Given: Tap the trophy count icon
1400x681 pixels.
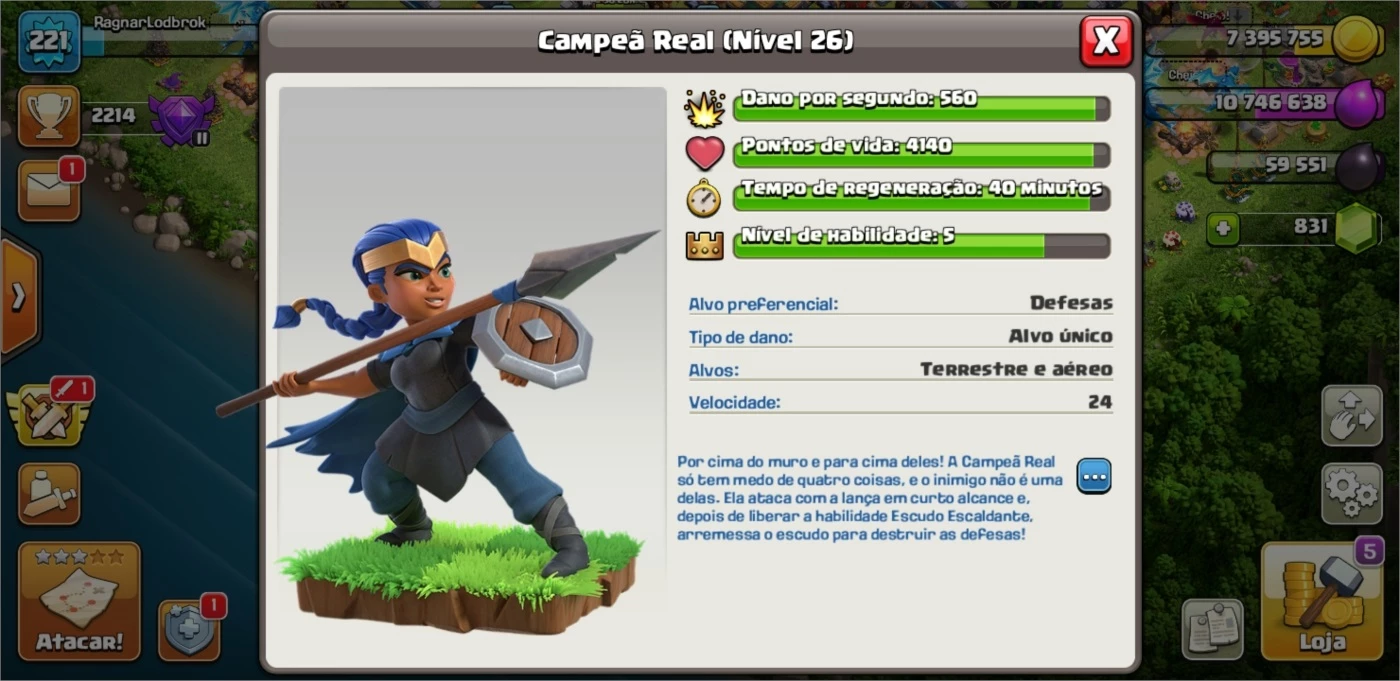Looking at the screenshot, I should 49,116.
